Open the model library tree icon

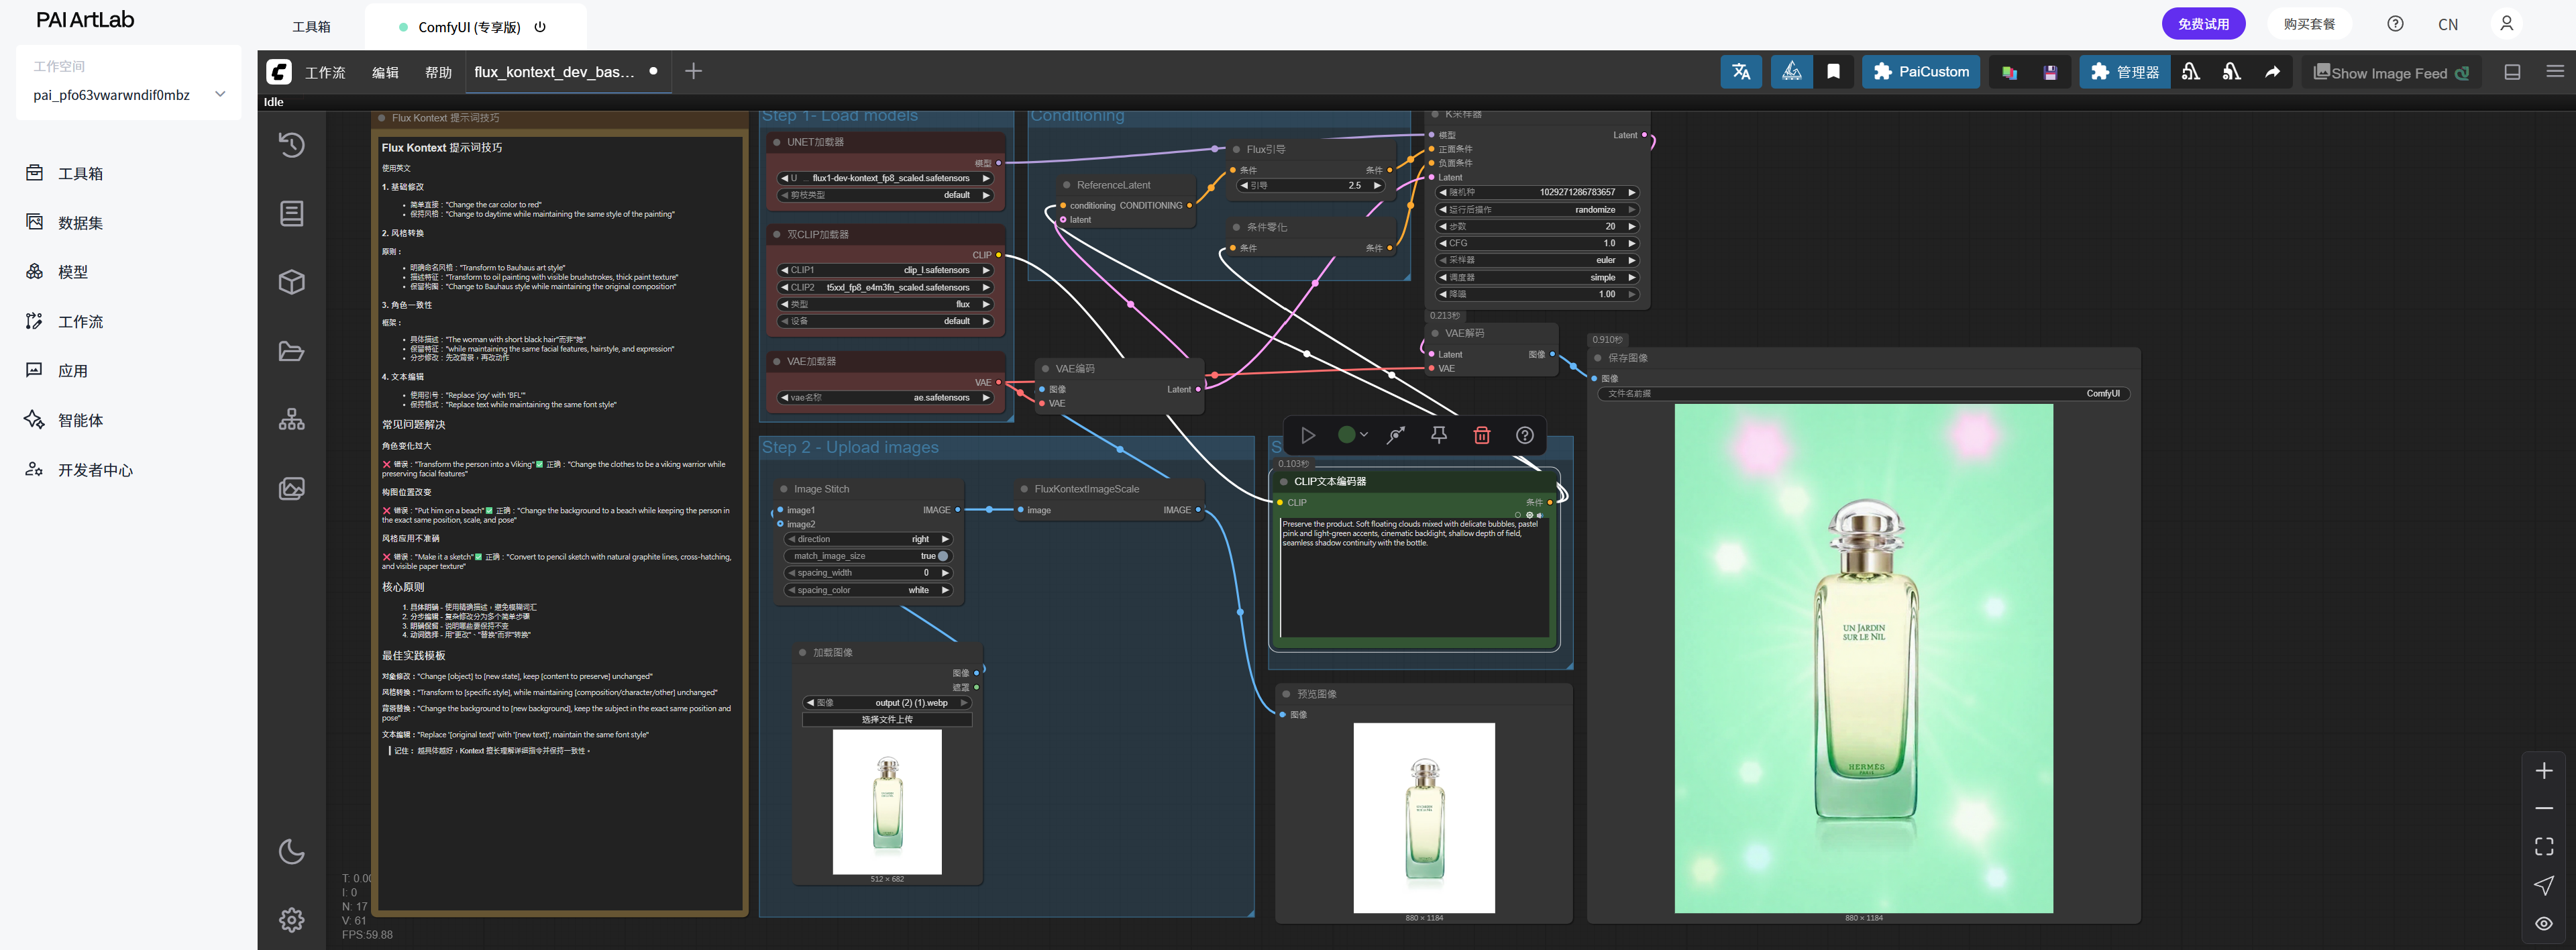tap(291, 419)
